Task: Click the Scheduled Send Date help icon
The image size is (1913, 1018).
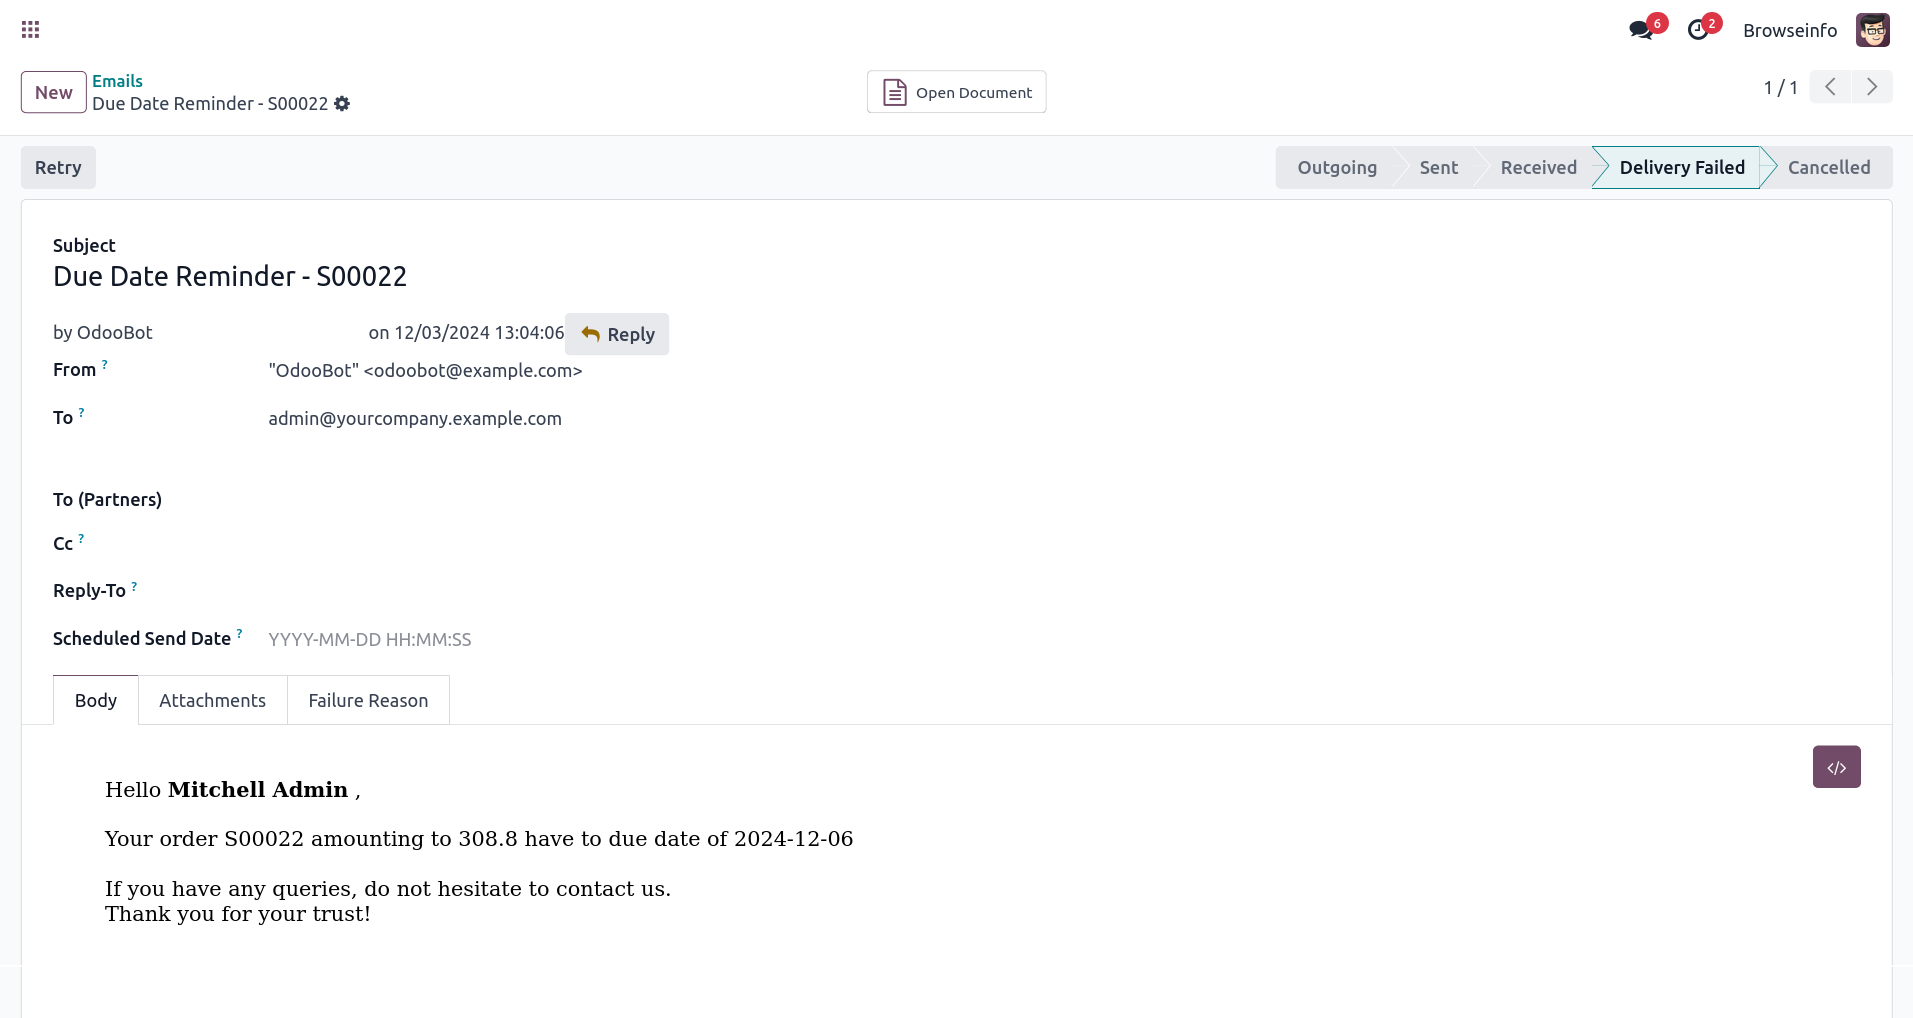Action: tap(240, 633)
